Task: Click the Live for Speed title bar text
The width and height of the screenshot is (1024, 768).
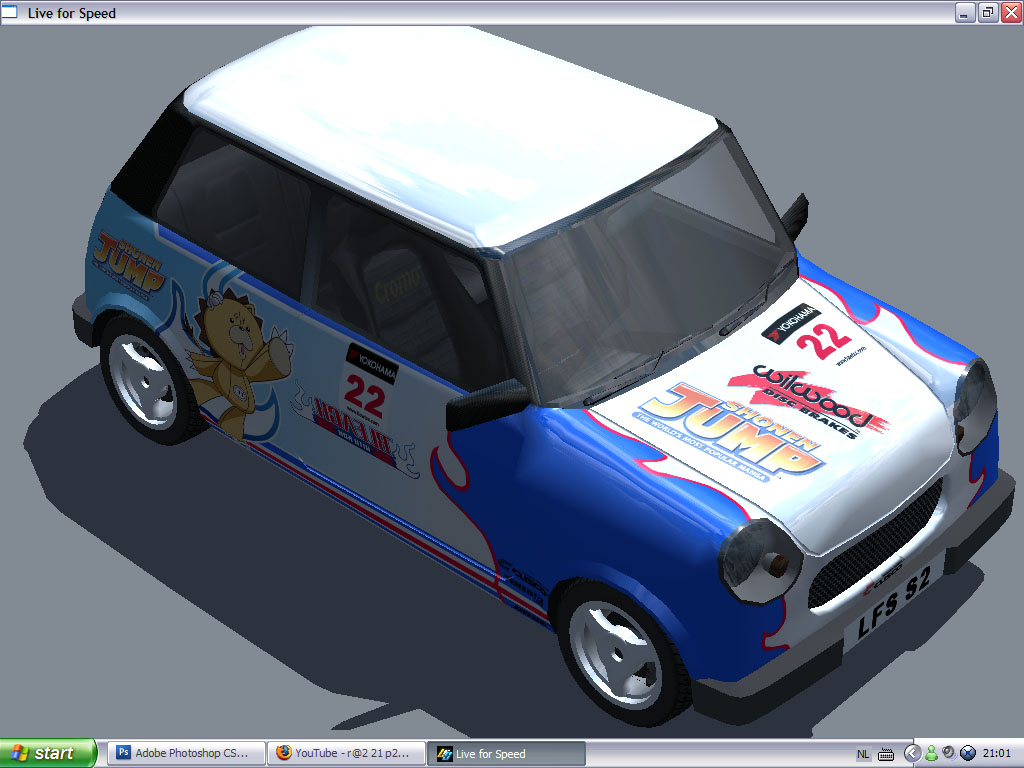Action: 72,13
